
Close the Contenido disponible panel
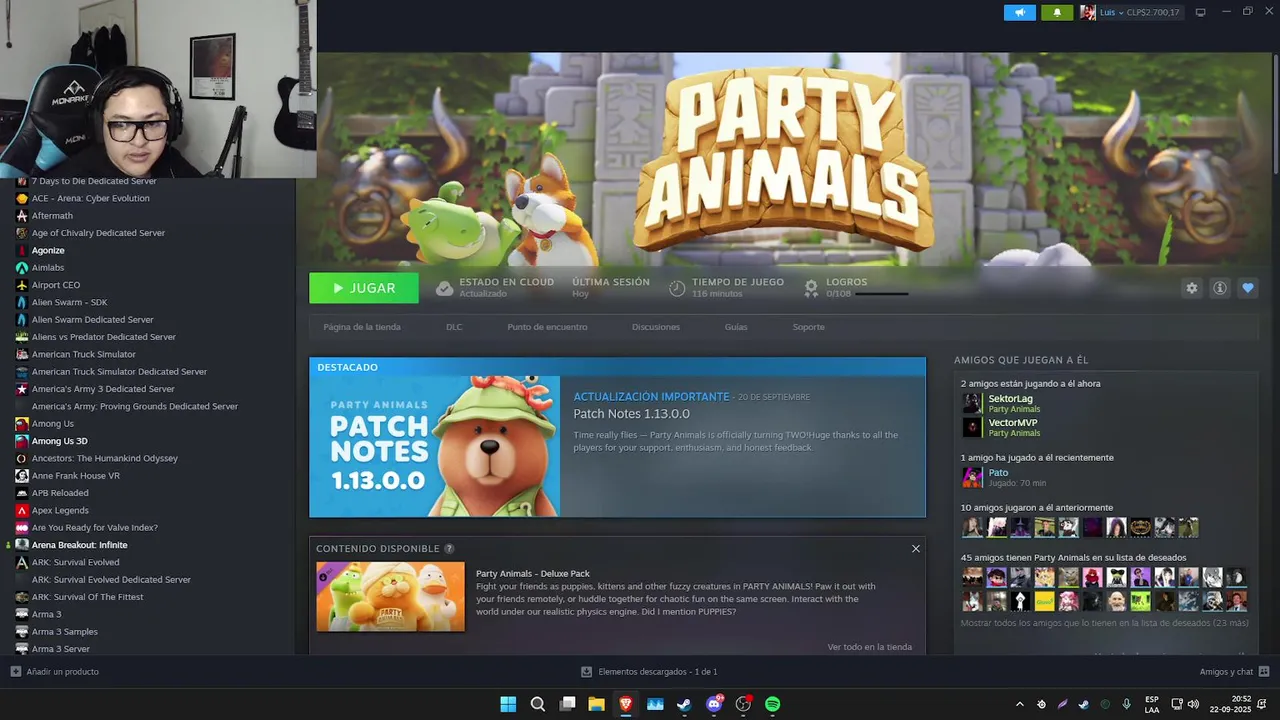click(x=915, y=549)
